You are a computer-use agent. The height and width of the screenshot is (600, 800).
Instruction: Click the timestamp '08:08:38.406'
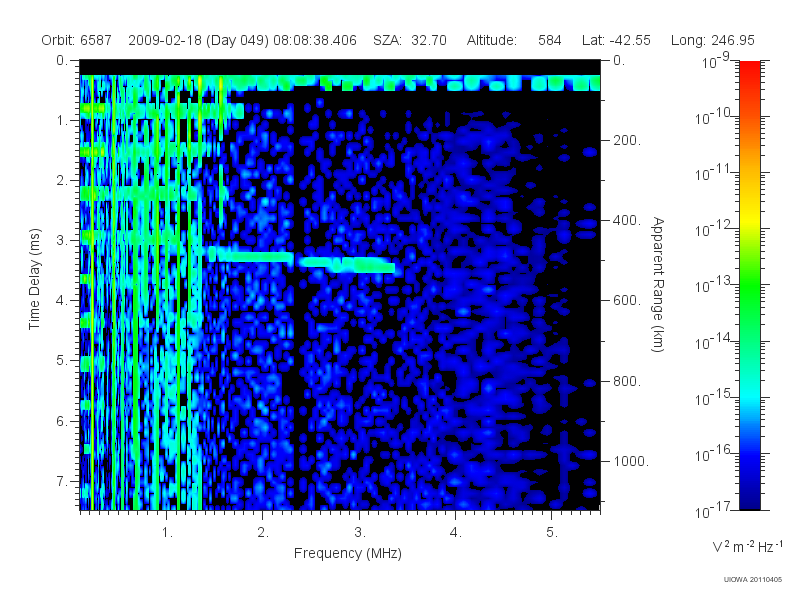click(315, 40)
